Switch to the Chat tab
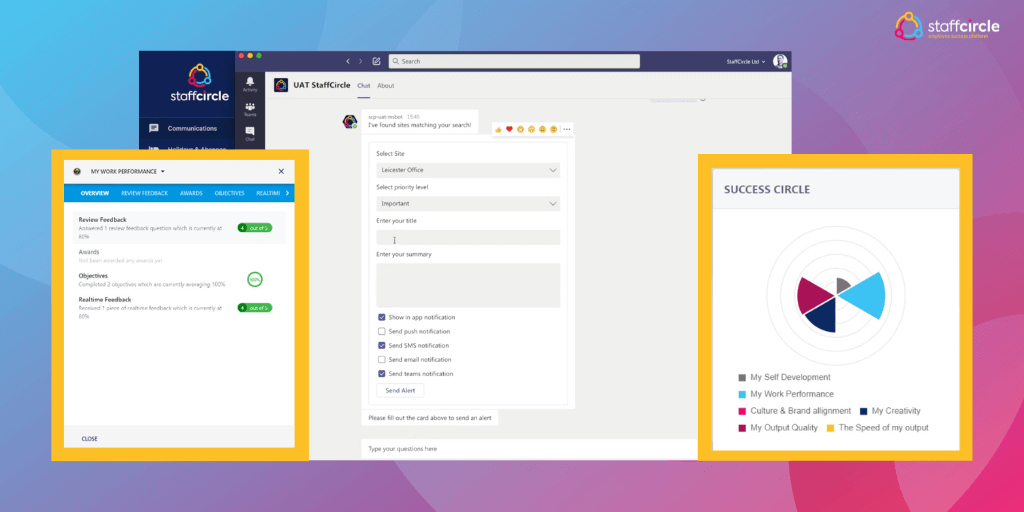Image resolution: width=1024 pixels, height=512 pixels. click(x=364, y=86)
